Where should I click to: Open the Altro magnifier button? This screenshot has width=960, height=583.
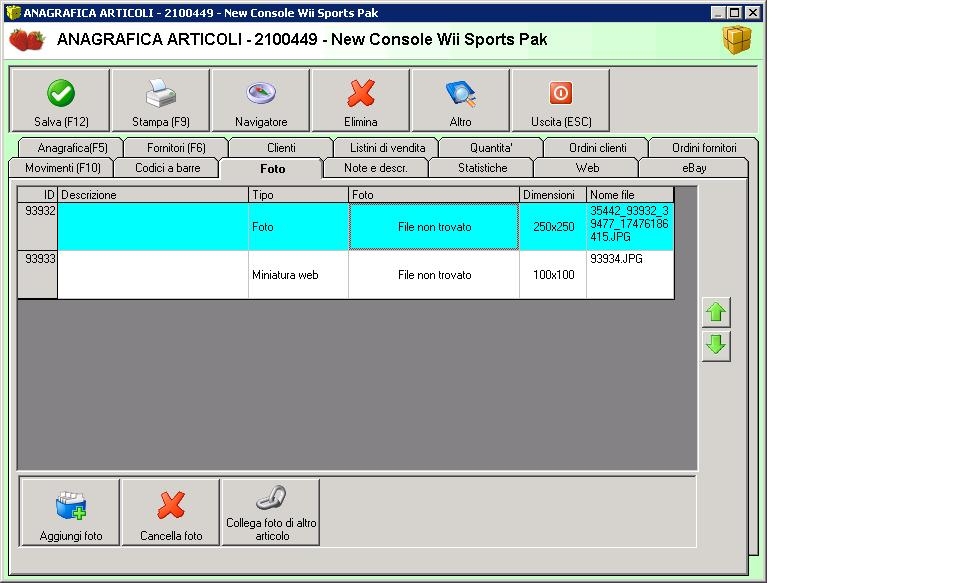pos(460,100)
